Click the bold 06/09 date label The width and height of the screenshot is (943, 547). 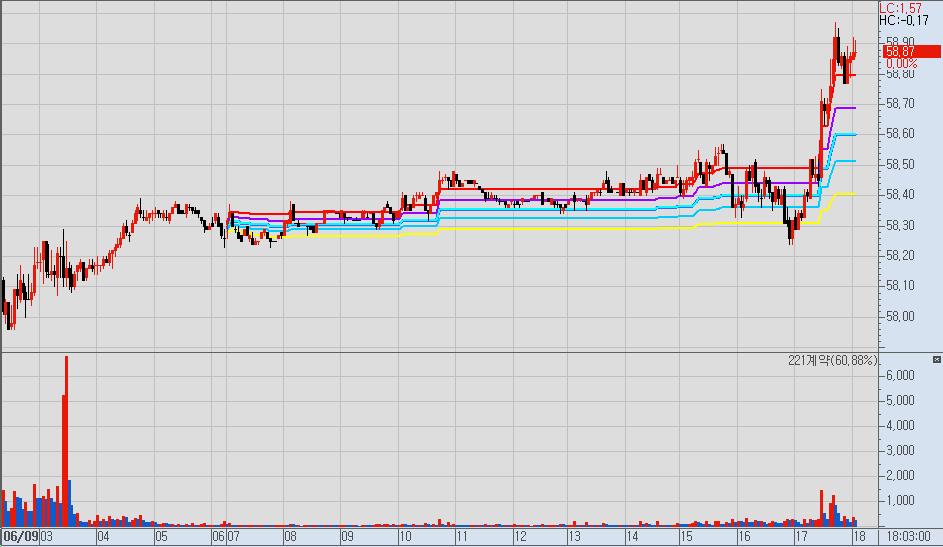point(20,537)
